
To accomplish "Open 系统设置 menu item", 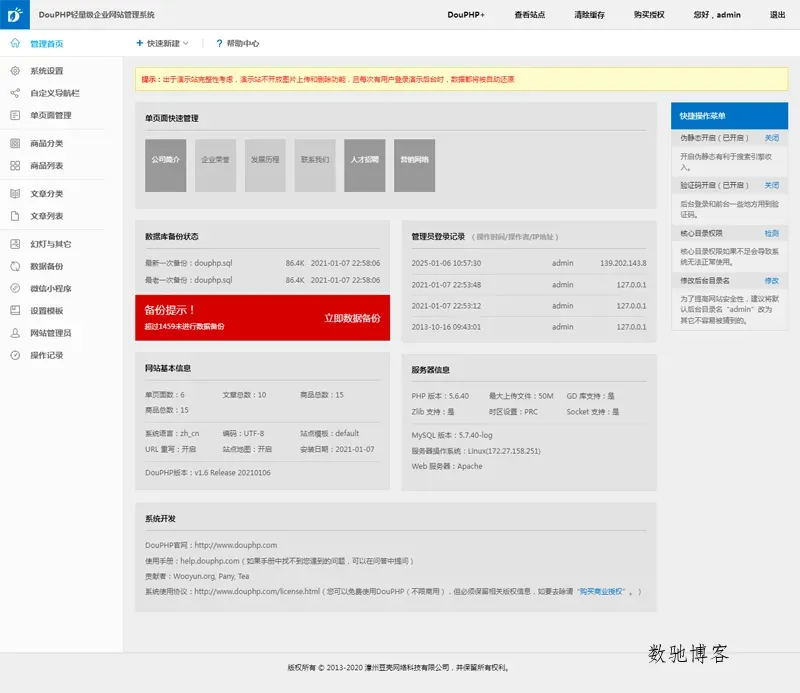I will point(46,71).
